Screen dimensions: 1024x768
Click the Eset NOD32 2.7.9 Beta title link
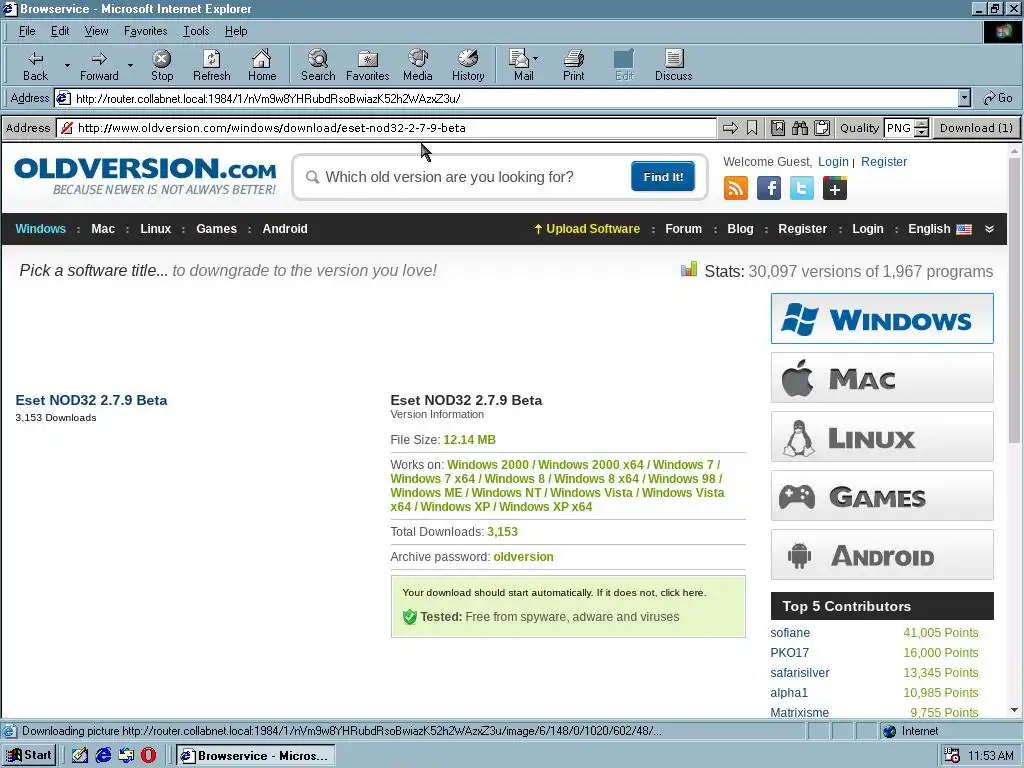[91, 400]
